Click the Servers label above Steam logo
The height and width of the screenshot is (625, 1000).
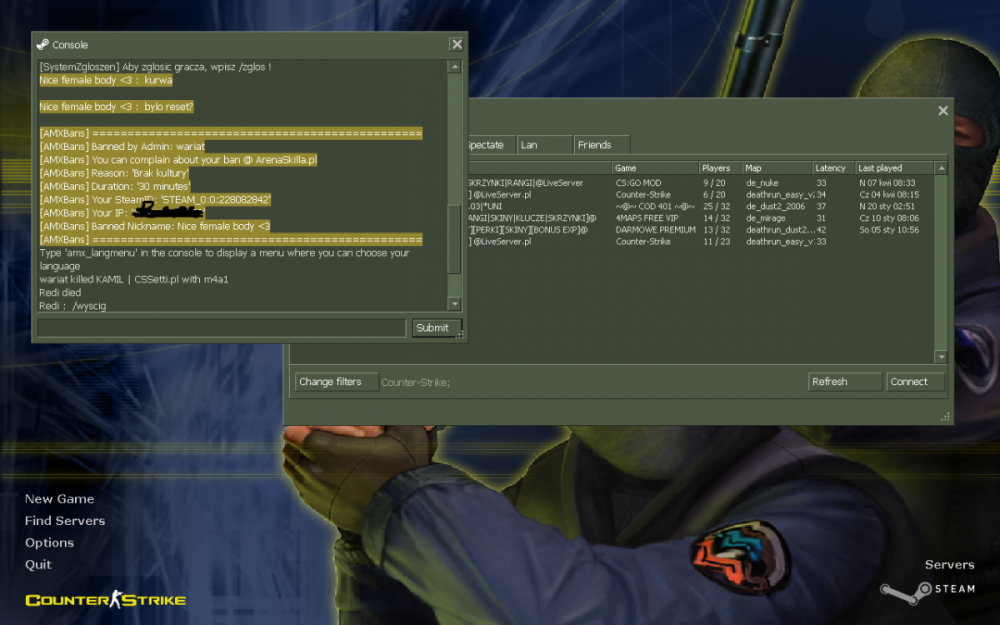click(950, 564)
